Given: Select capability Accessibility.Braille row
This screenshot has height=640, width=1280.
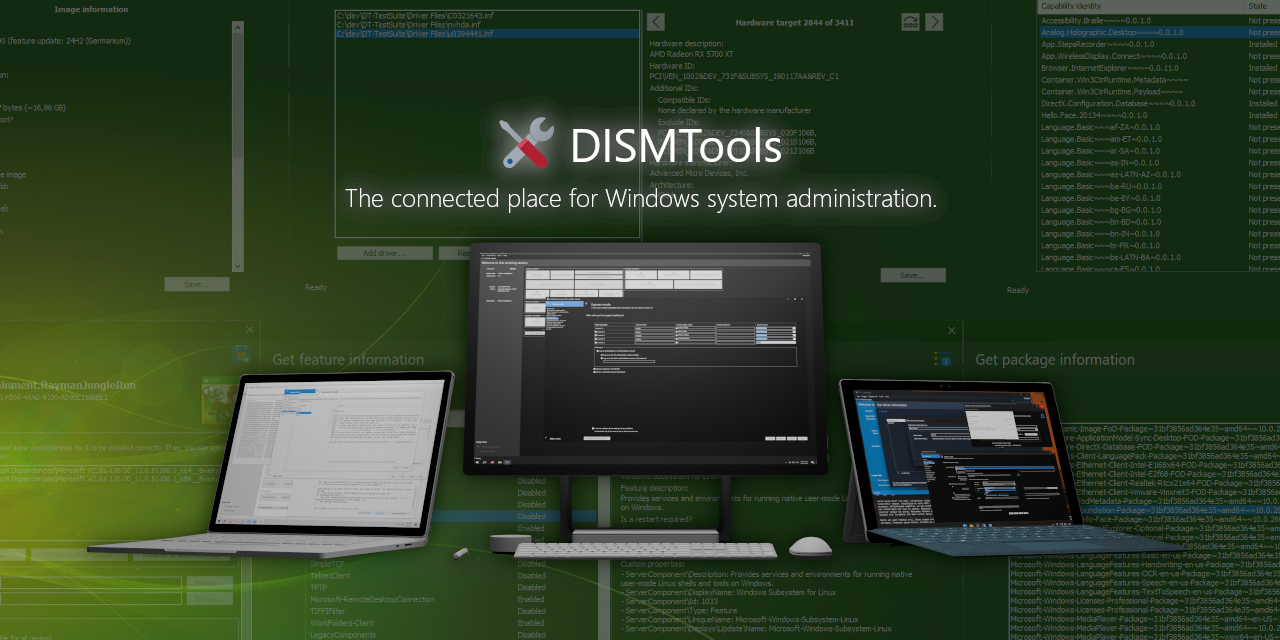Looking at the screenshot, I should tap(1158, 20).
